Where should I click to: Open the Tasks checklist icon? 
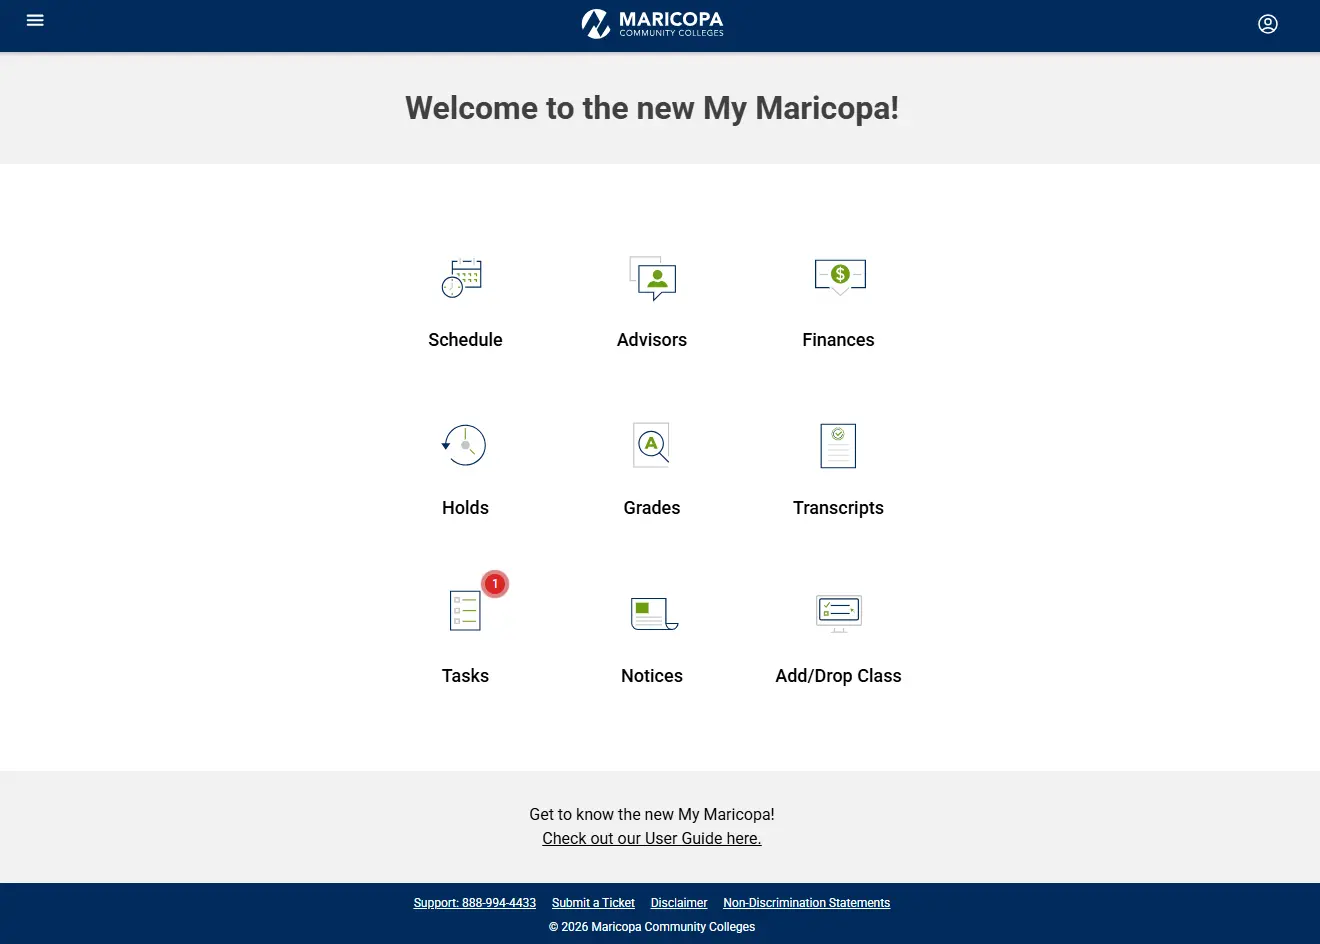pos(465,611)
